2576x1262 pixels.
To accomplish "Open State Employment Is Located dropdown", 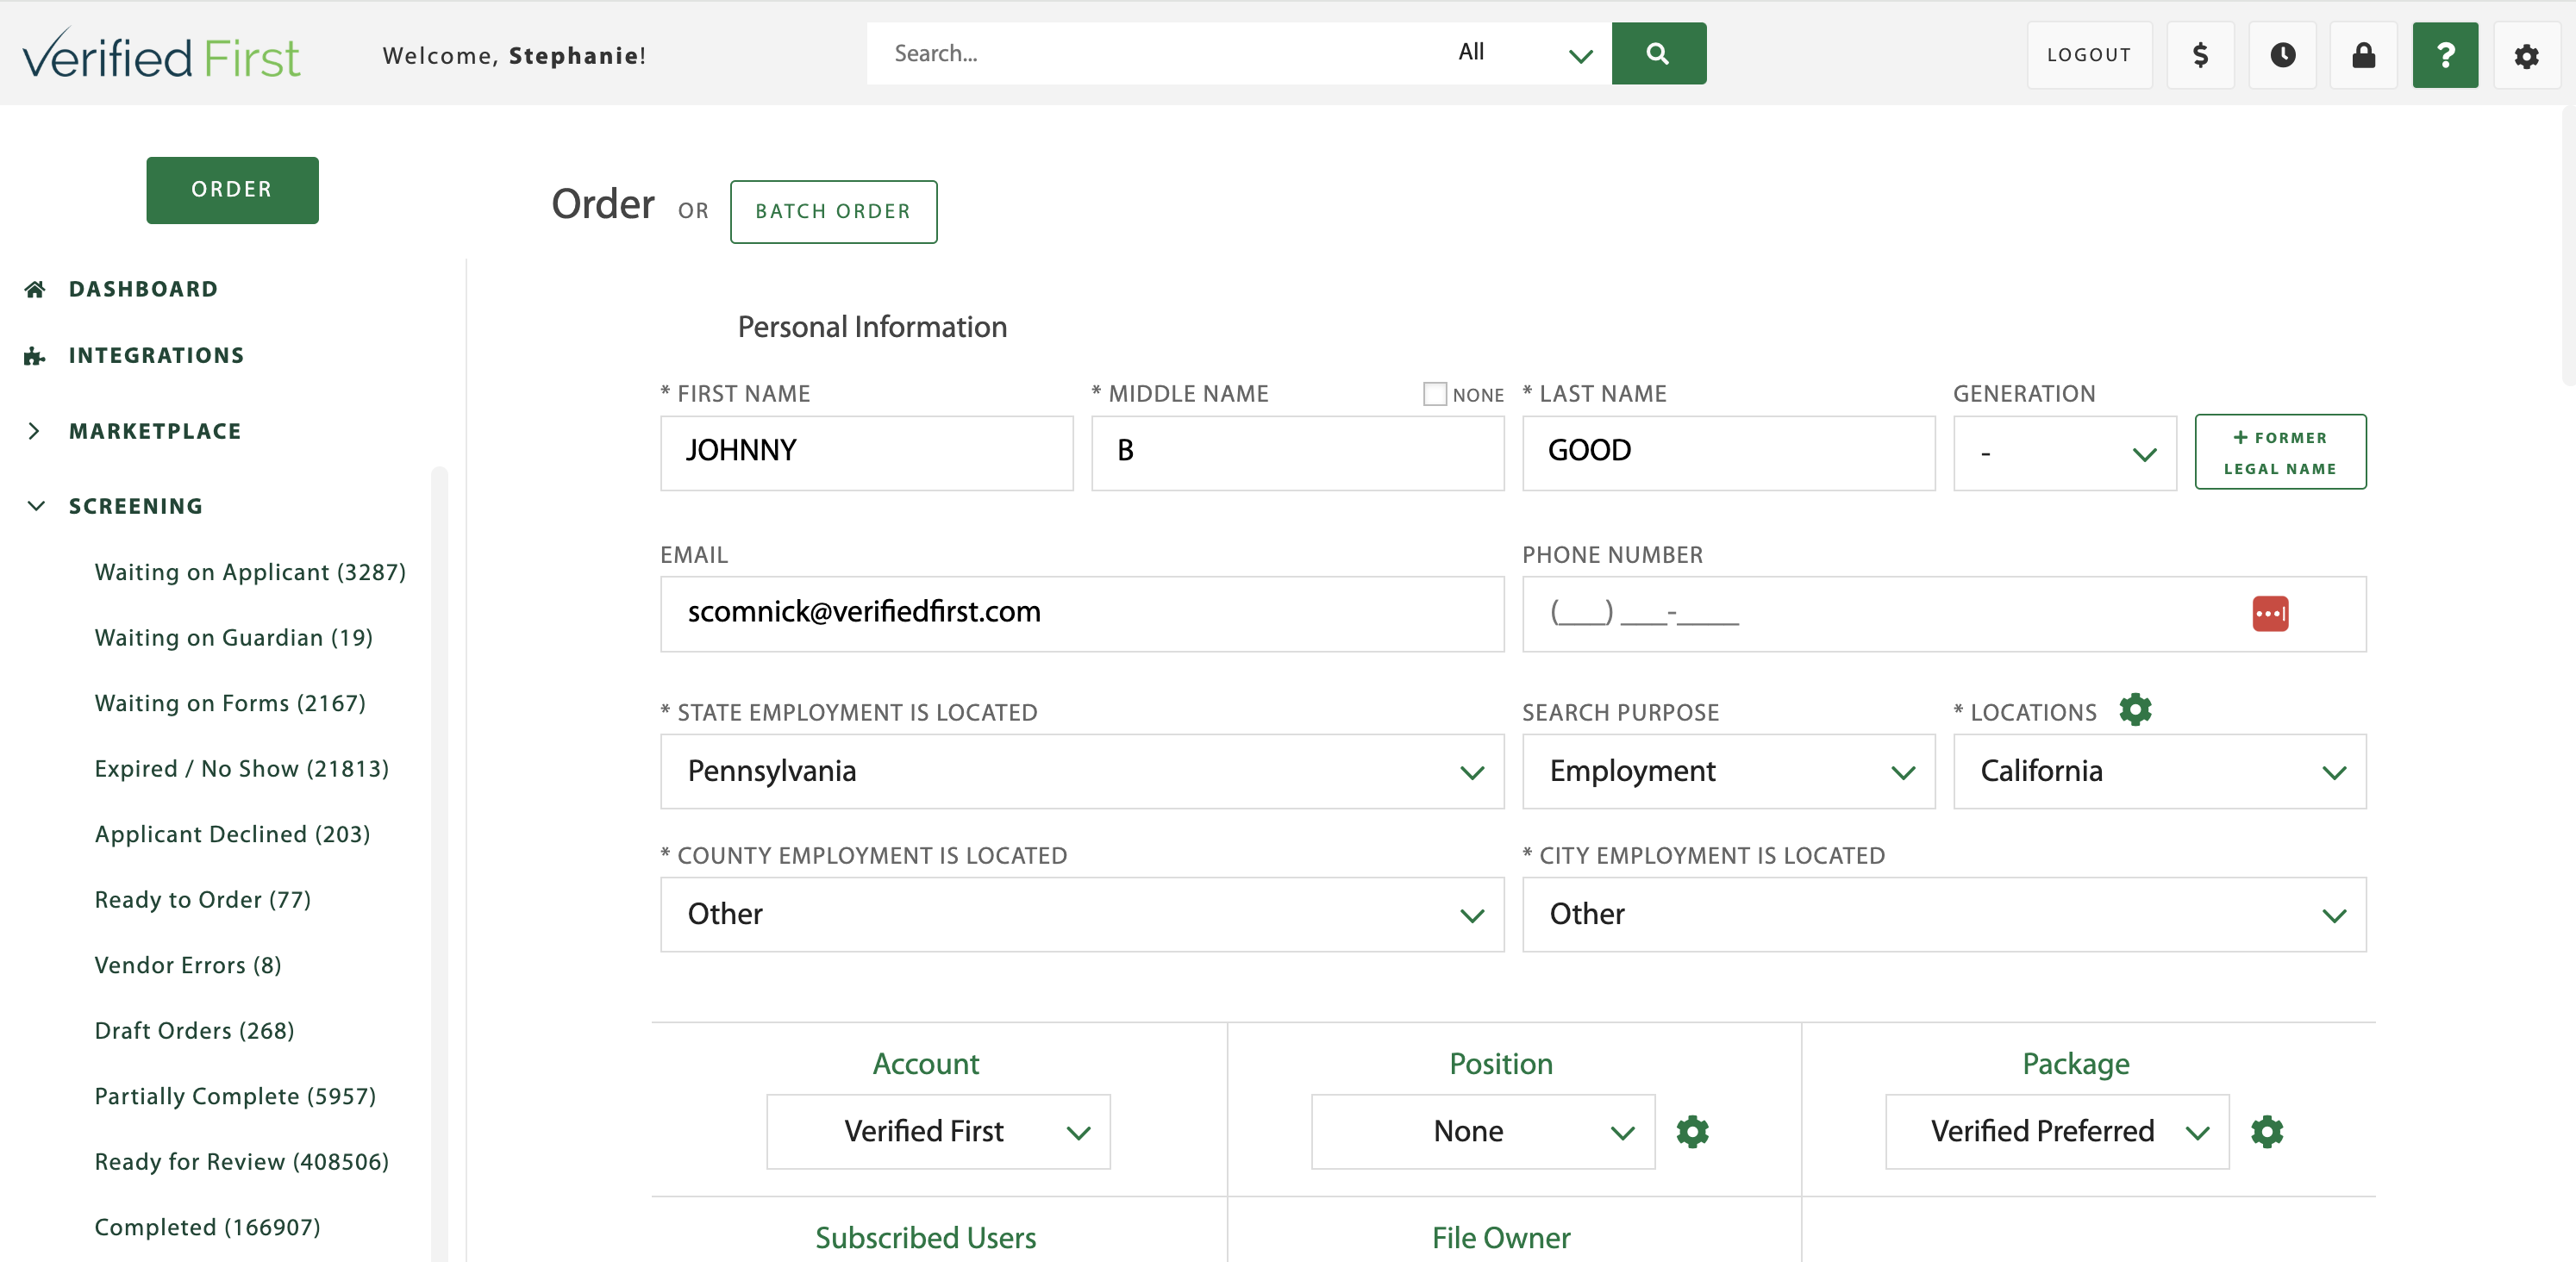I will click(1082, 771).
